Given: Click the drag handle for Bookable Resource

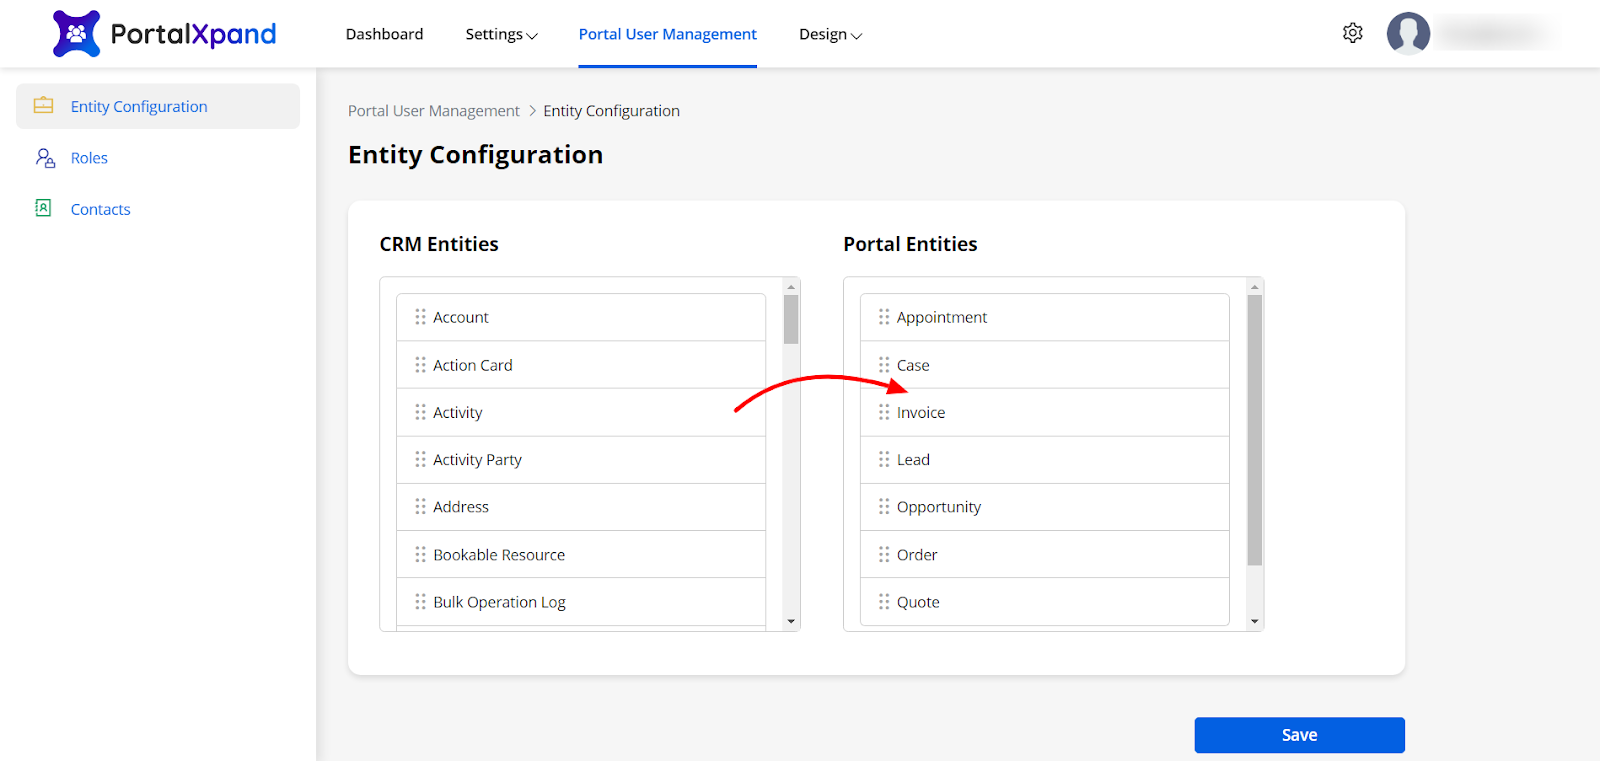Looking at the screenshot, I should click(420, 554).
